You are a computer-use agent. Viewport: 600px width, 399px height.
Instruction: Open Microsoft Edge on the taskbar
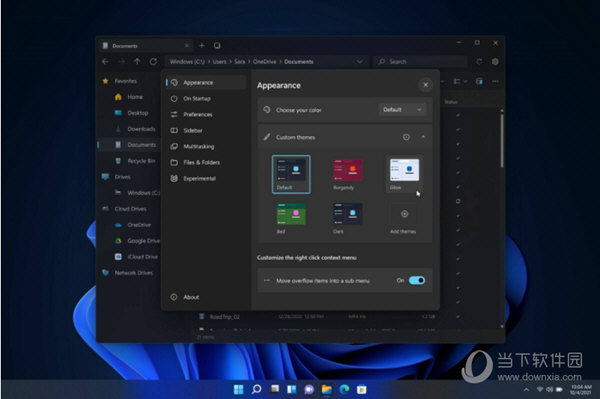[344, 389]
